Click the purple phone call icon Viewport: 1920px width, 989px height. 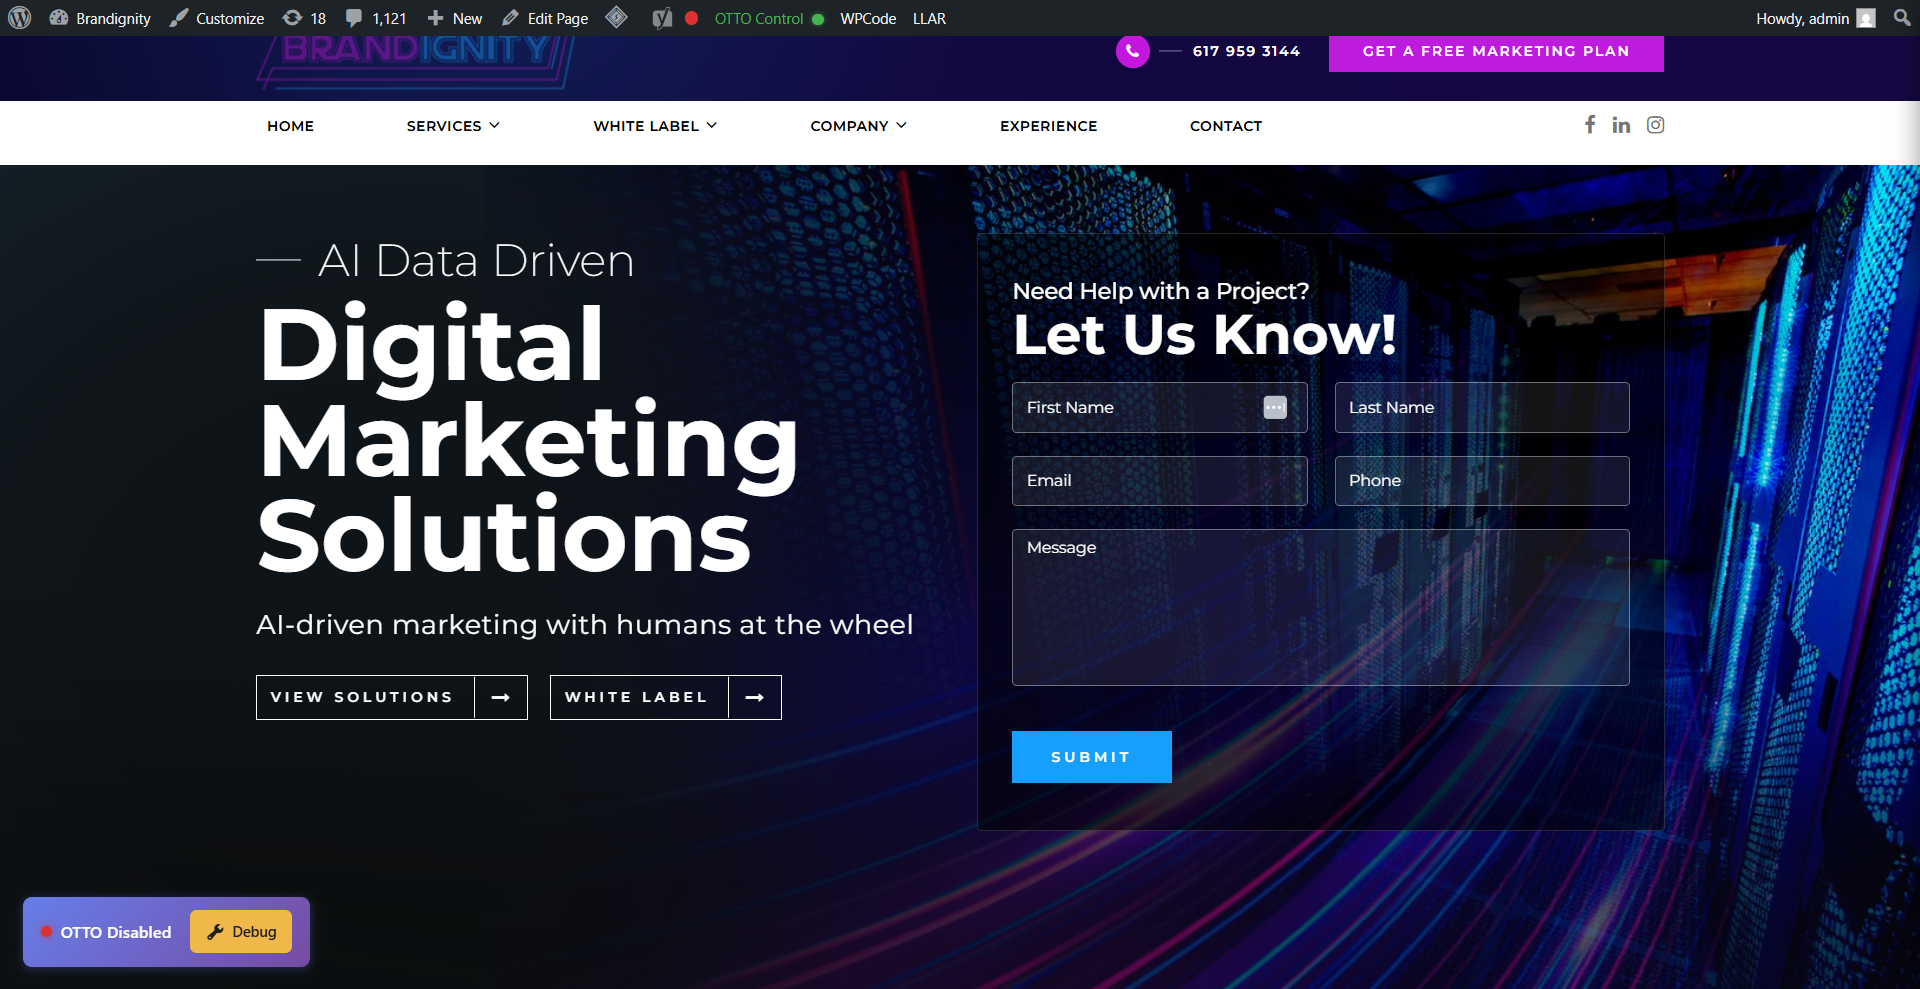tap(1132, 51)
